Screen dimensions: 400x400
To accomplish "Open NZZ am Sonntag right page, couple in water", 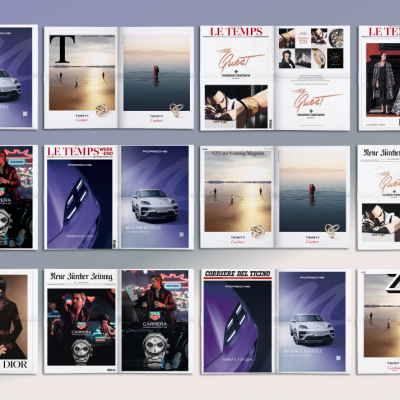I will (x=312, y=197).
